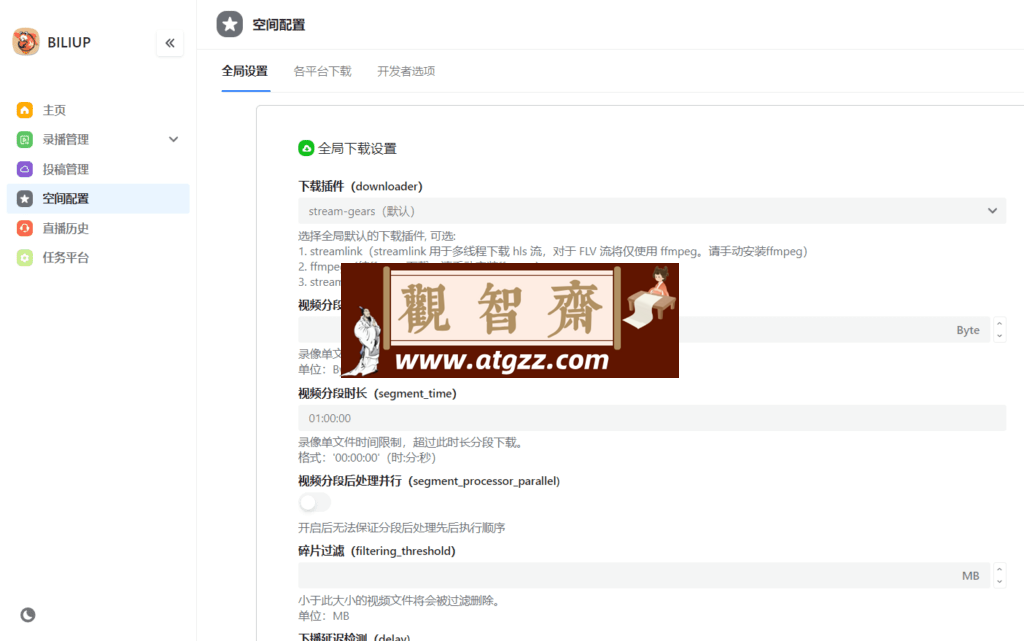Click the purple cloud icon beside 投稿管理
This screenshot has width=1024, height=641.
point(25,169)
